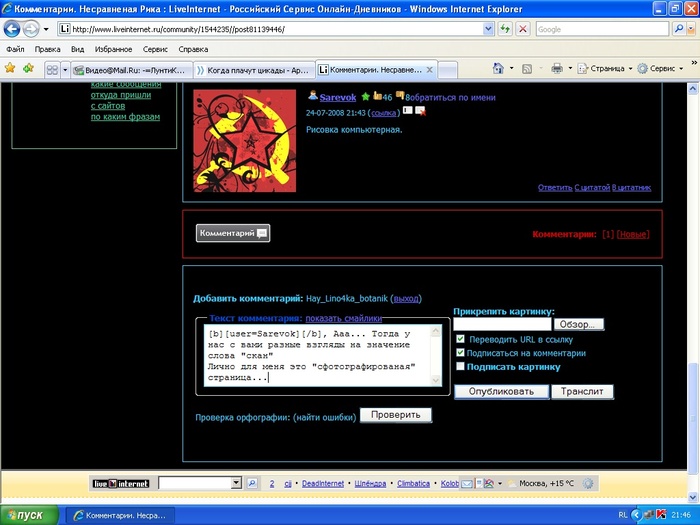
Task: Expand the Print options dropdown arrow
Action: point(570,69)
